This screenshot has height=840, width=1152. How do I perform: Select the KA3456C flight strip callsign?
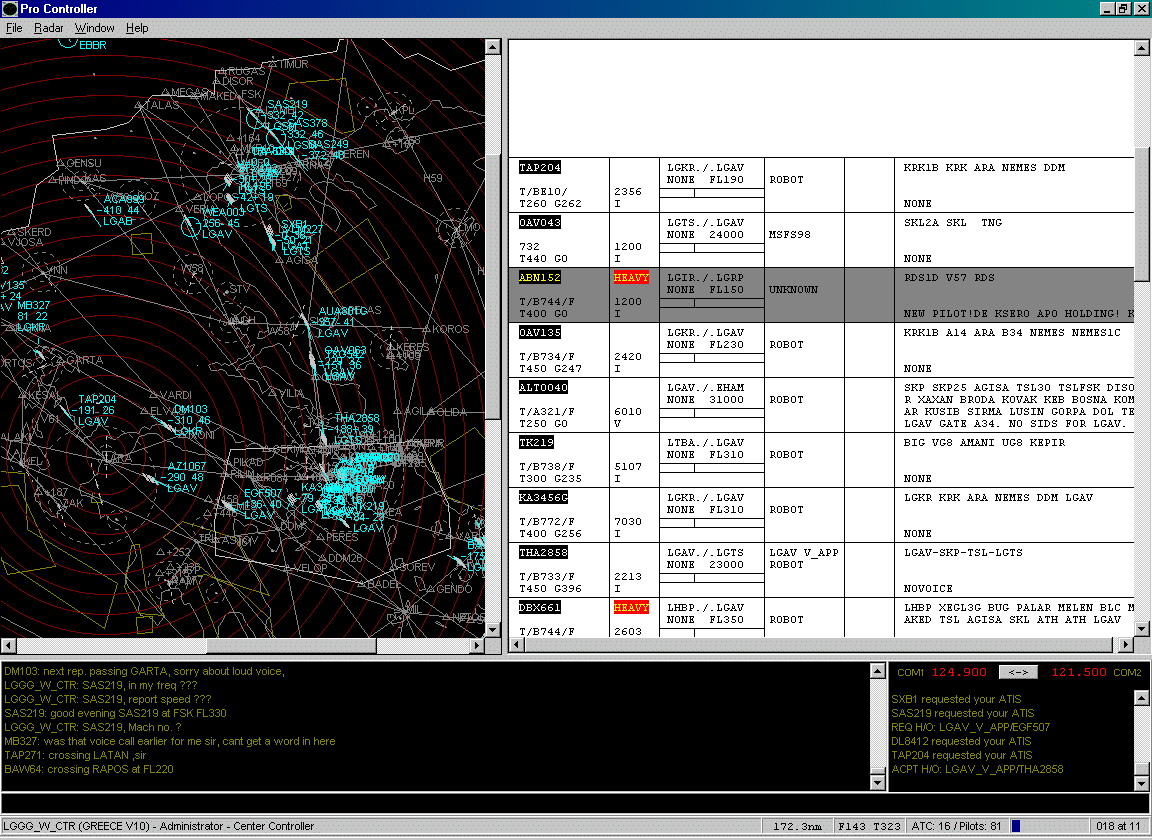543,498
